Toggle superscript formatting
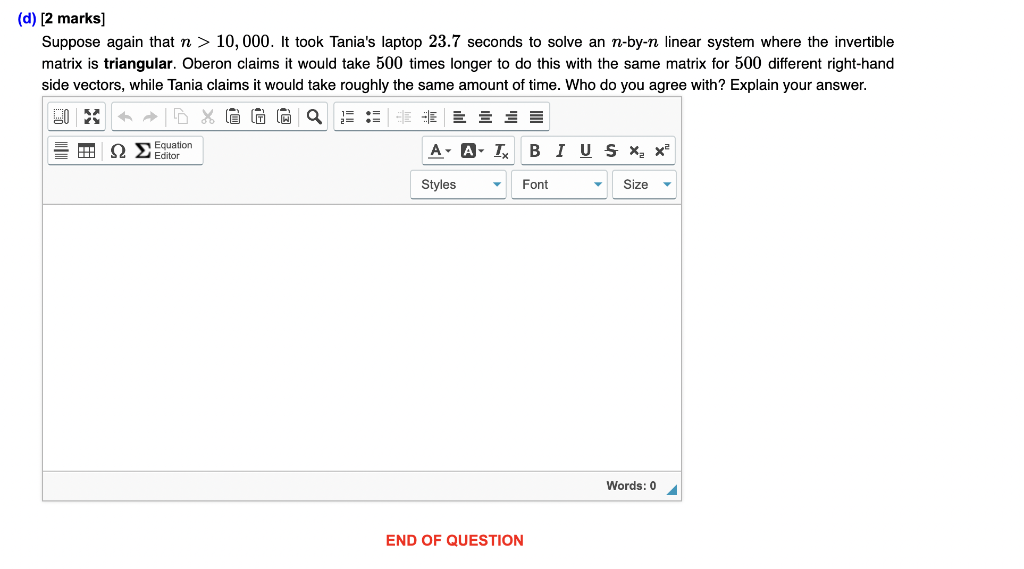The height and width of the screenshot is (569, 1024). click(x=662, y=151)
